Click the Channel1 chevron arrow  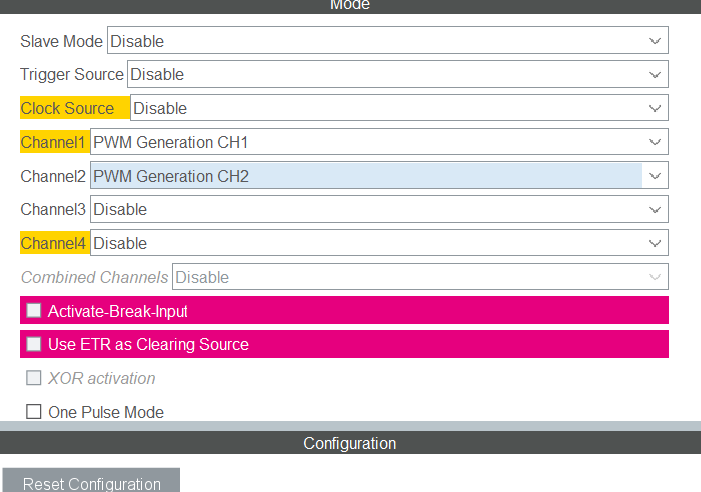[x=655, y=142]
